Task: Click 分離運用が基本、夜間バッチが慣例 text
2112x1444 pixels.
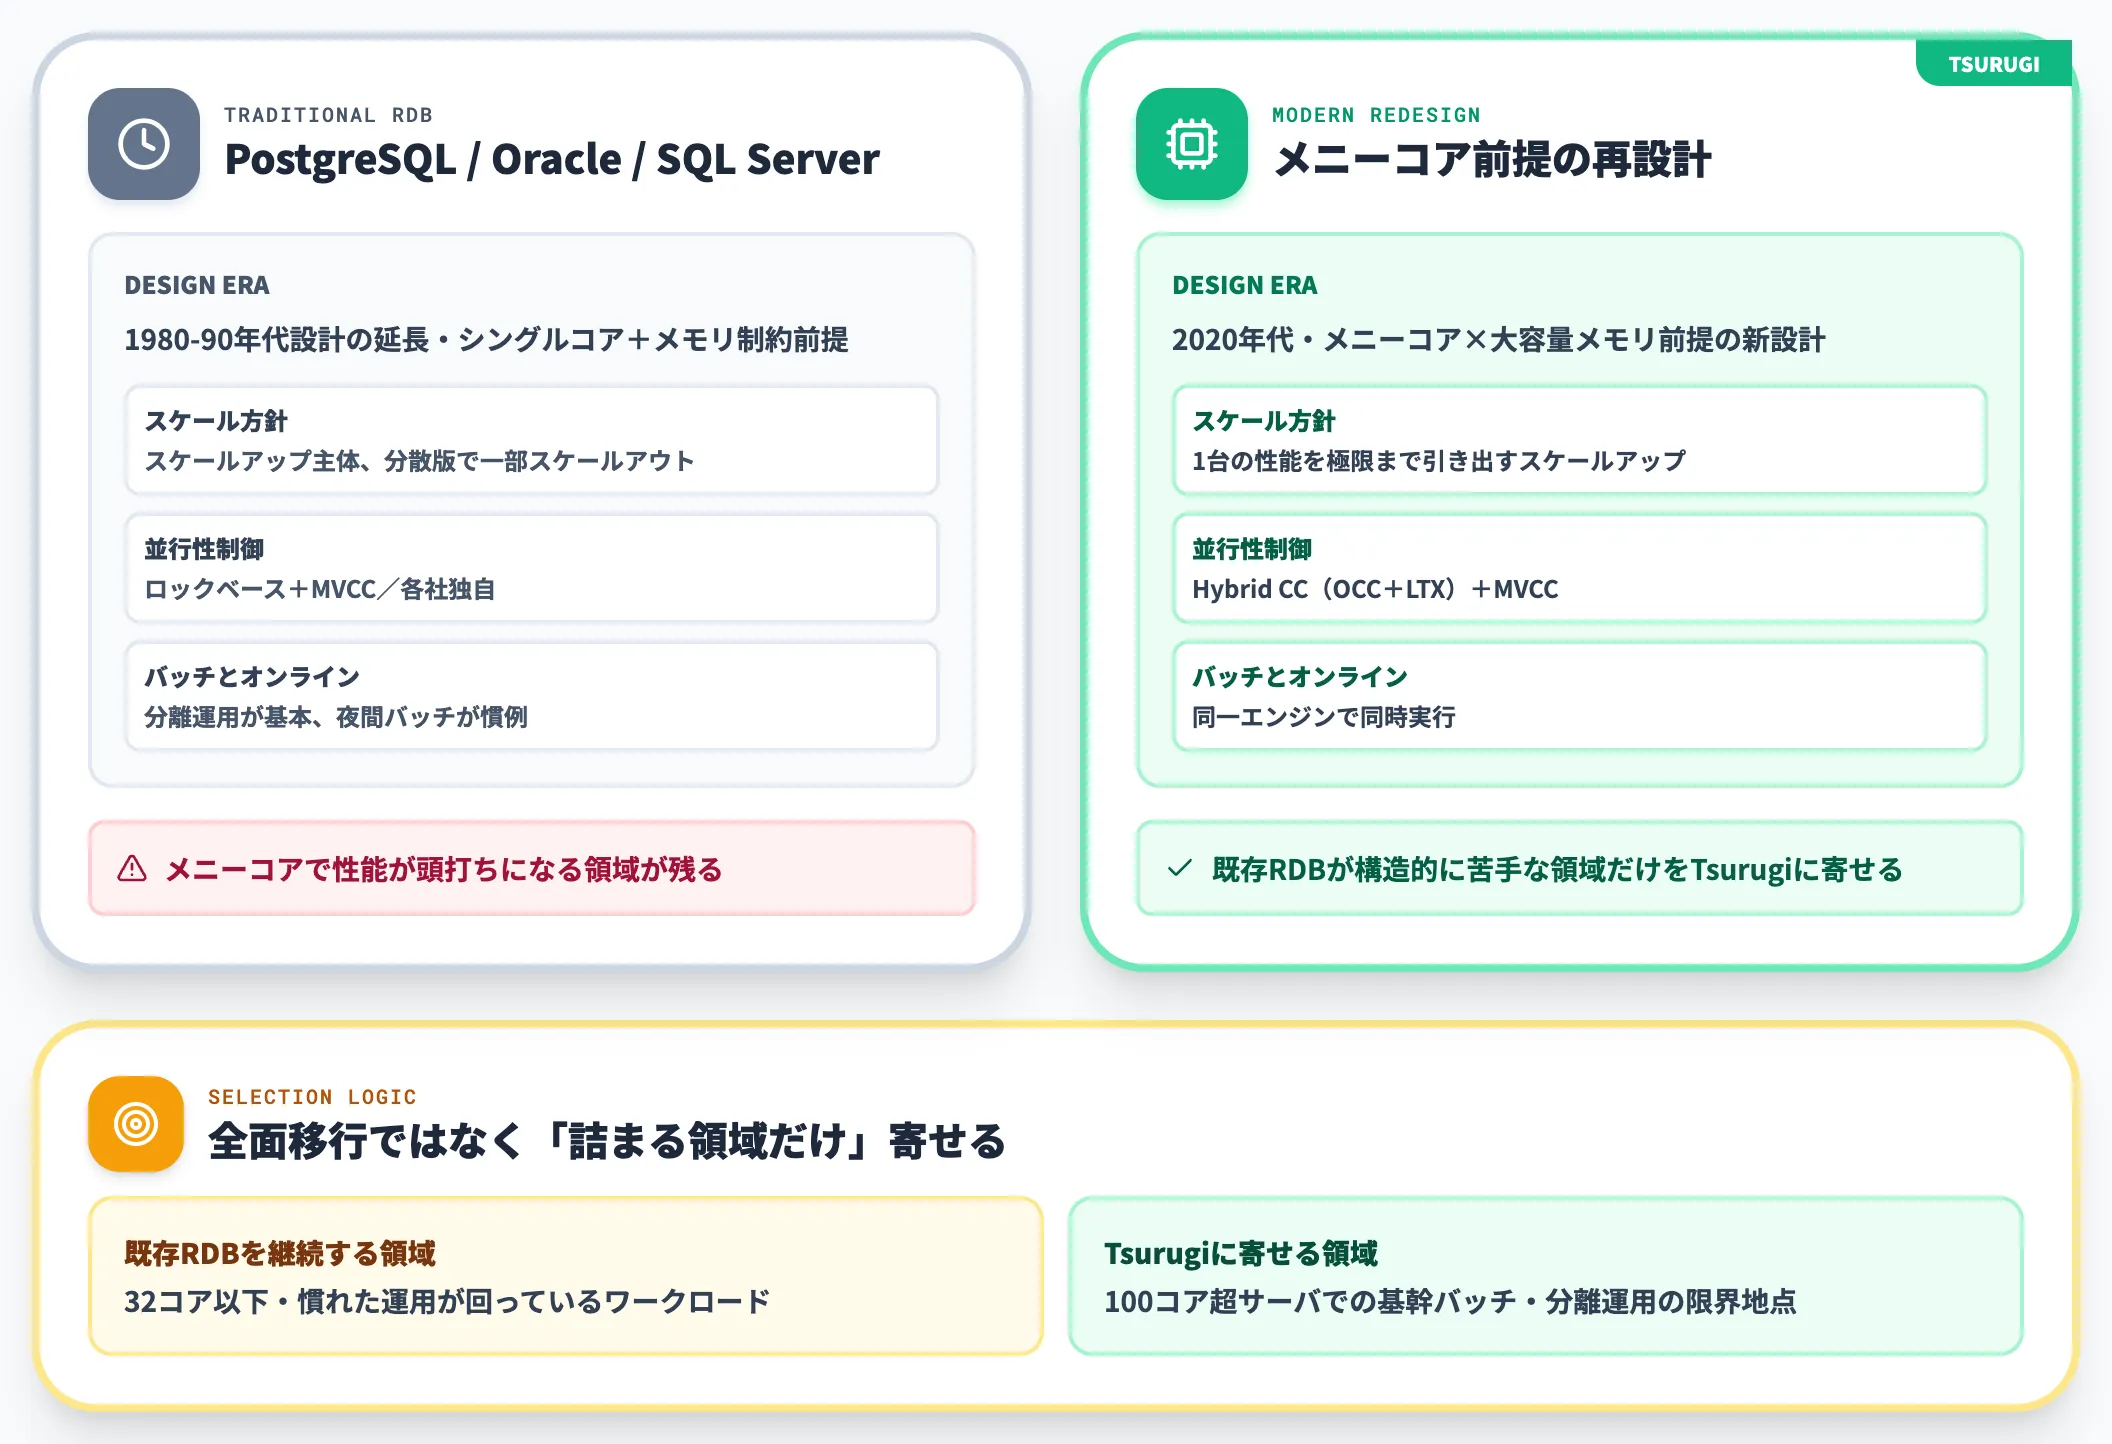Action: [x=336, y=717]
